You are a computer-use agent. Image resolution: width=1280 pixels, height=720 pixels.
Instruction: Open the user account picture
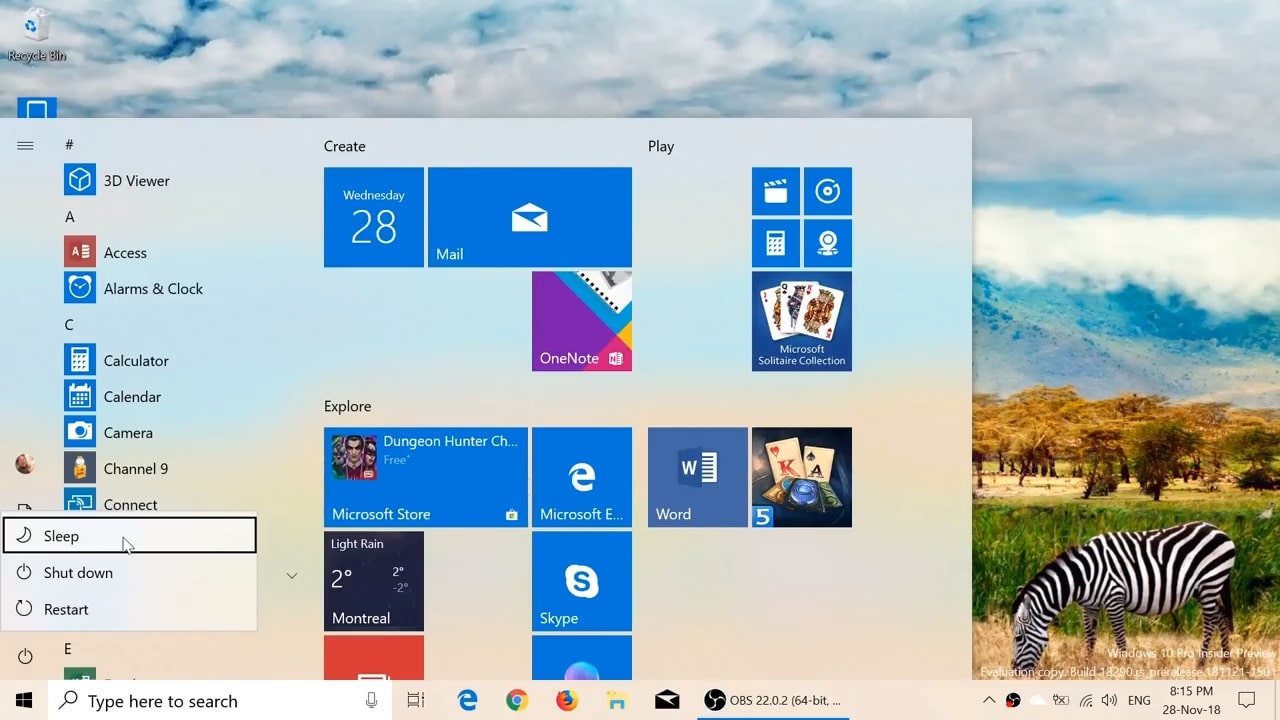click(x=25, y=464)
